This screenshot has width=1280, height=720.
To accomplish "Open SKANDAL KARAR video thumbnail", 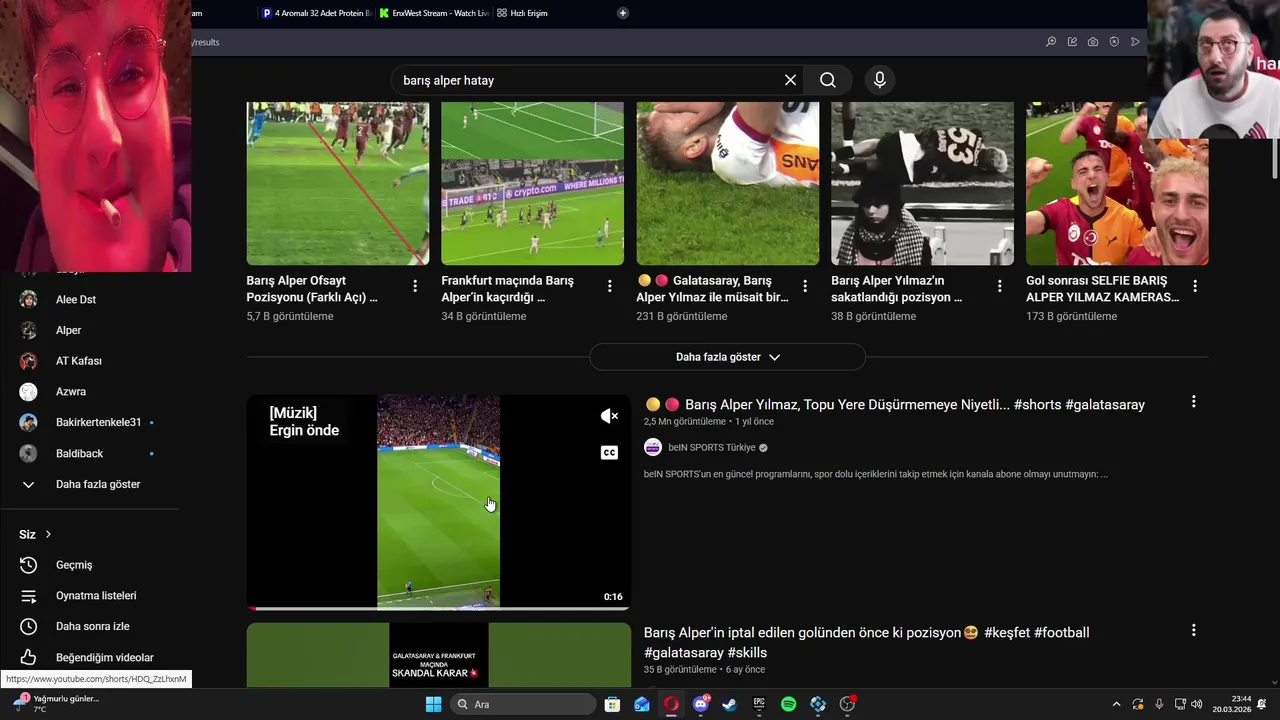I will [x=438, y=655].
